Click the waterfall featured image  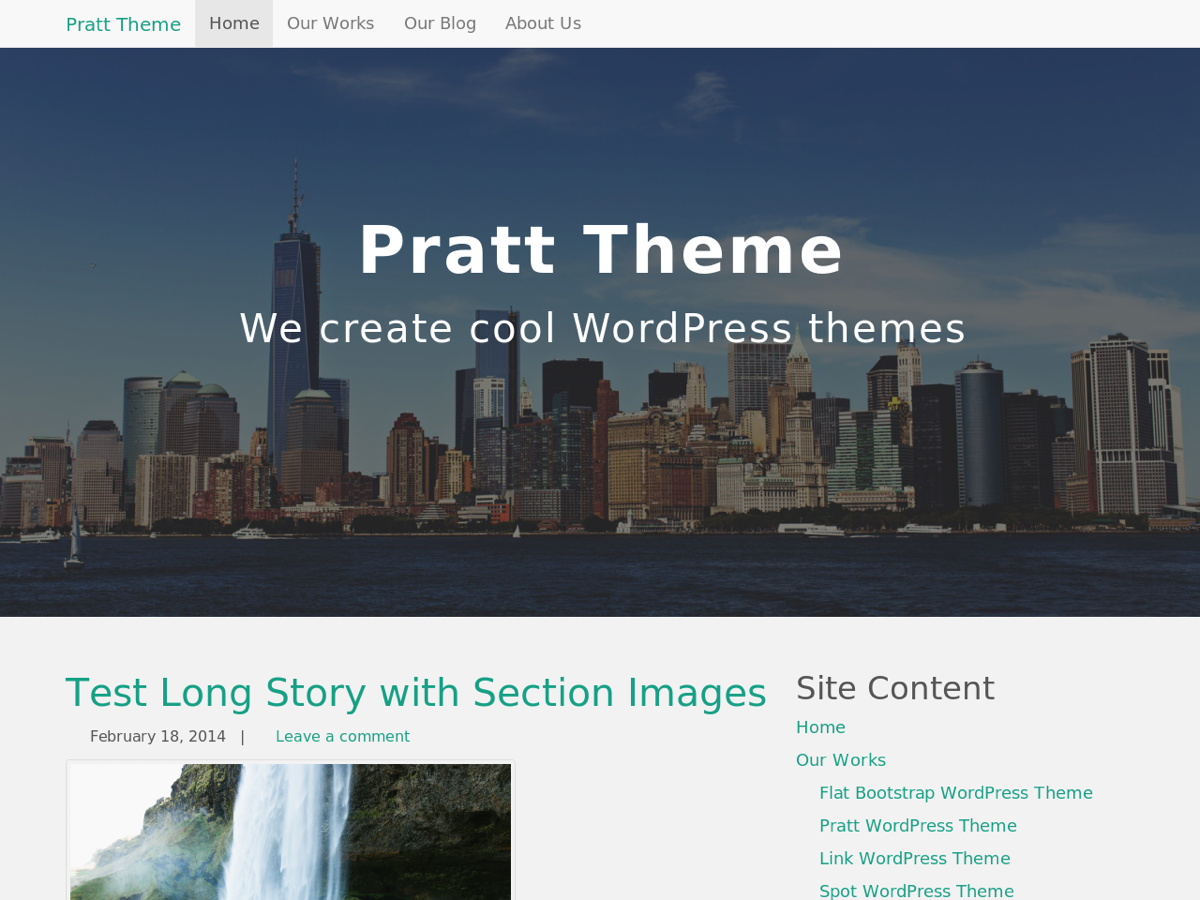pos(290,830)
